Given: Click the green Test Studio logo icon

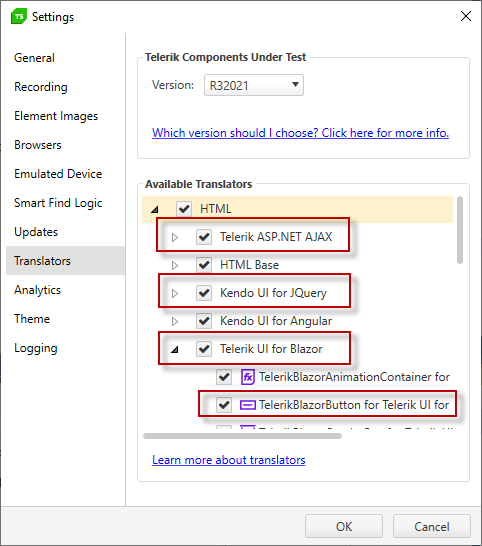Looking at the screenshot, I should pos(19,16).
